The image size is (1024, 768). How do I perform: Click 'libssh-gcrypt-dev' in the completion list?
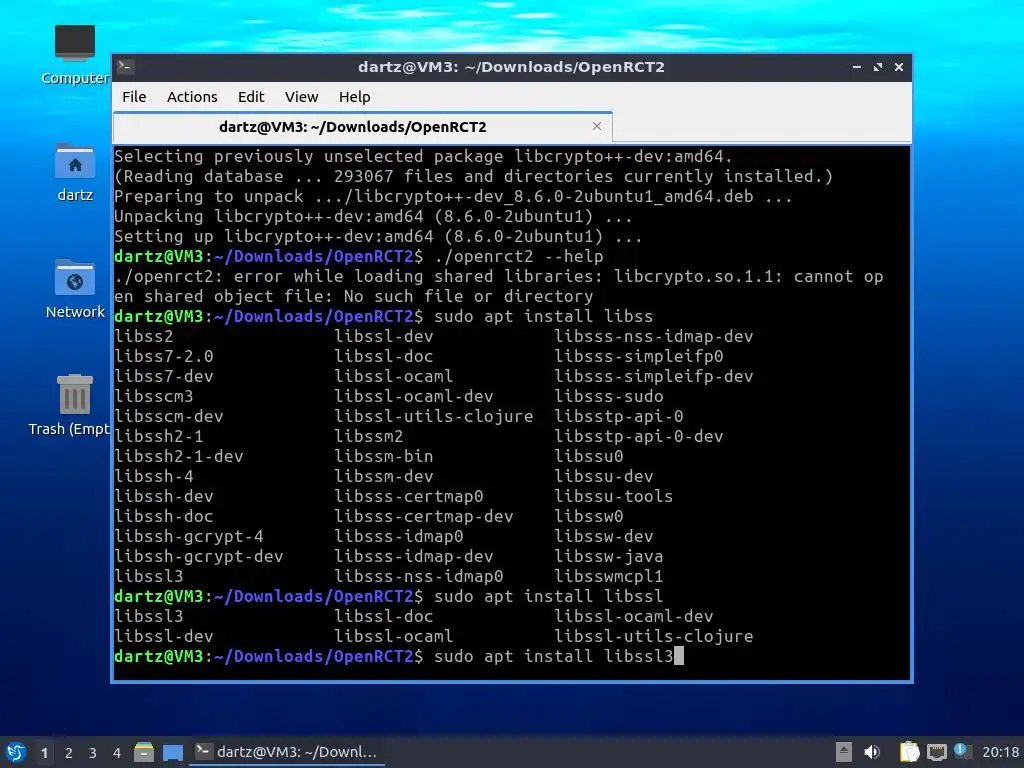pyautogui.click(x=199, y=556)
